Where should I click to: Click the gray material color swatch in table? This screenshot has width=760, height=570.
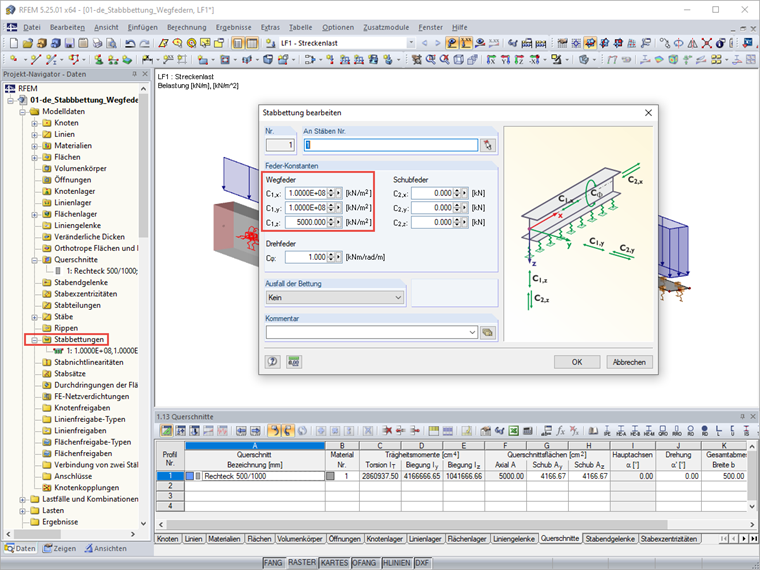331,477
